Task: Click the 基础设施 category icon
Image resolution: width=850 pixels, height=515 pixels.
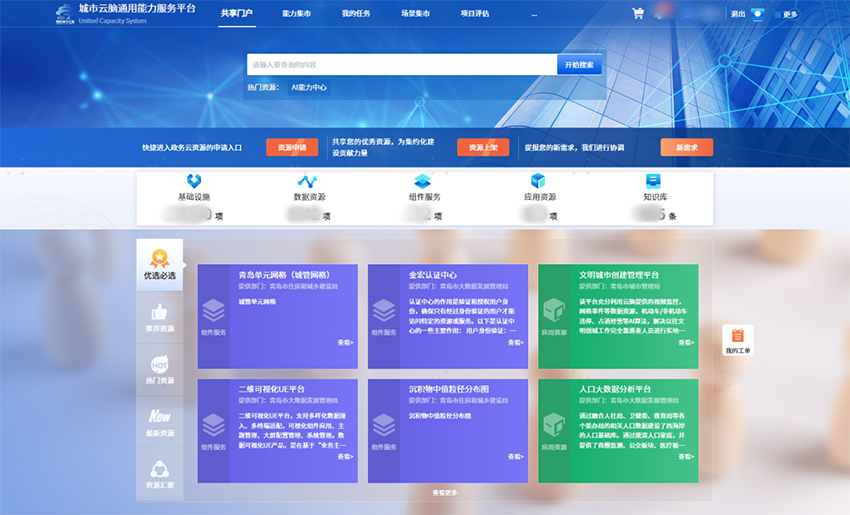Action: click(x=194, y=181)
